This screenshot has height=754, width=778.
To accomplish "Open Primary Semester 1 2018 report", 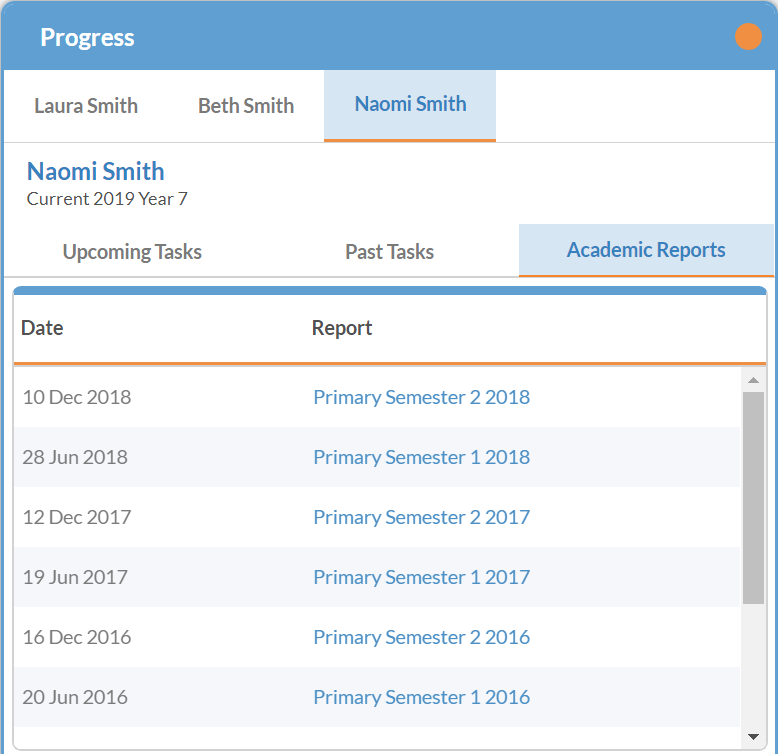I will coord(421,457).
